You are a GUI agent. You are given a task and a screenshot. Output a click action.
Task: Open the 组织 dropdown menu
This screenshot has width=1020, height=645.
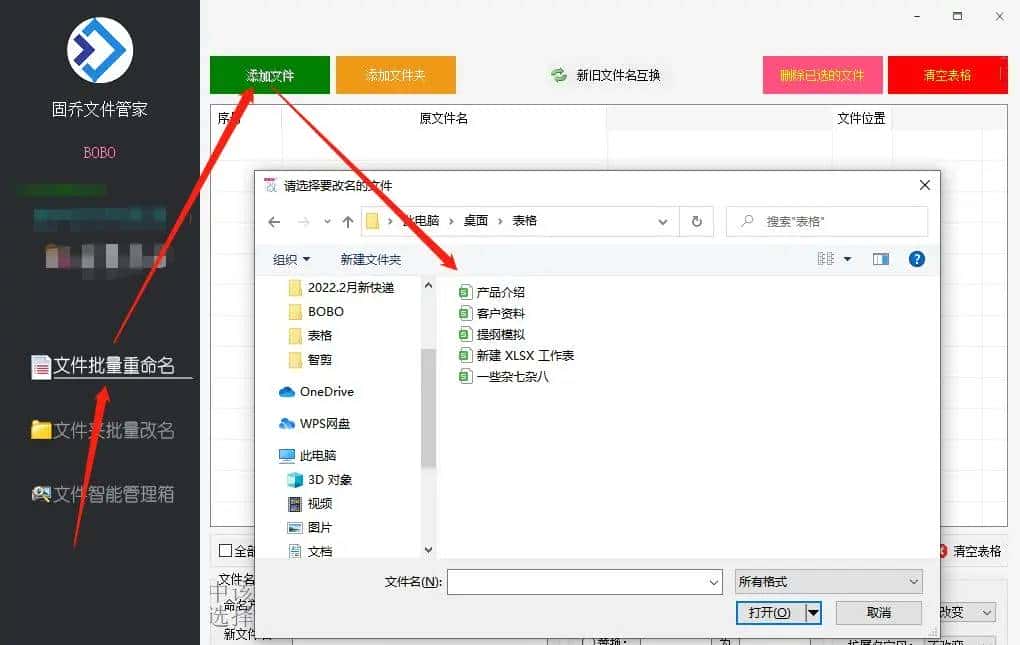[290, 259]
